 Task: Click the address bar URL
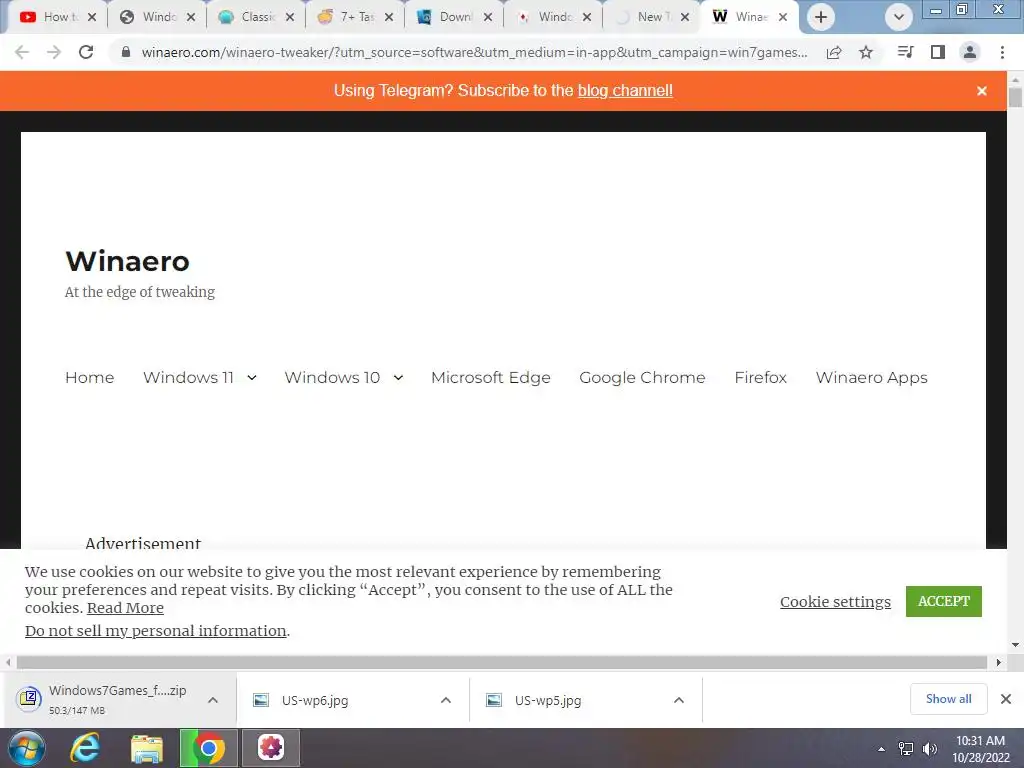pos(474,52)
